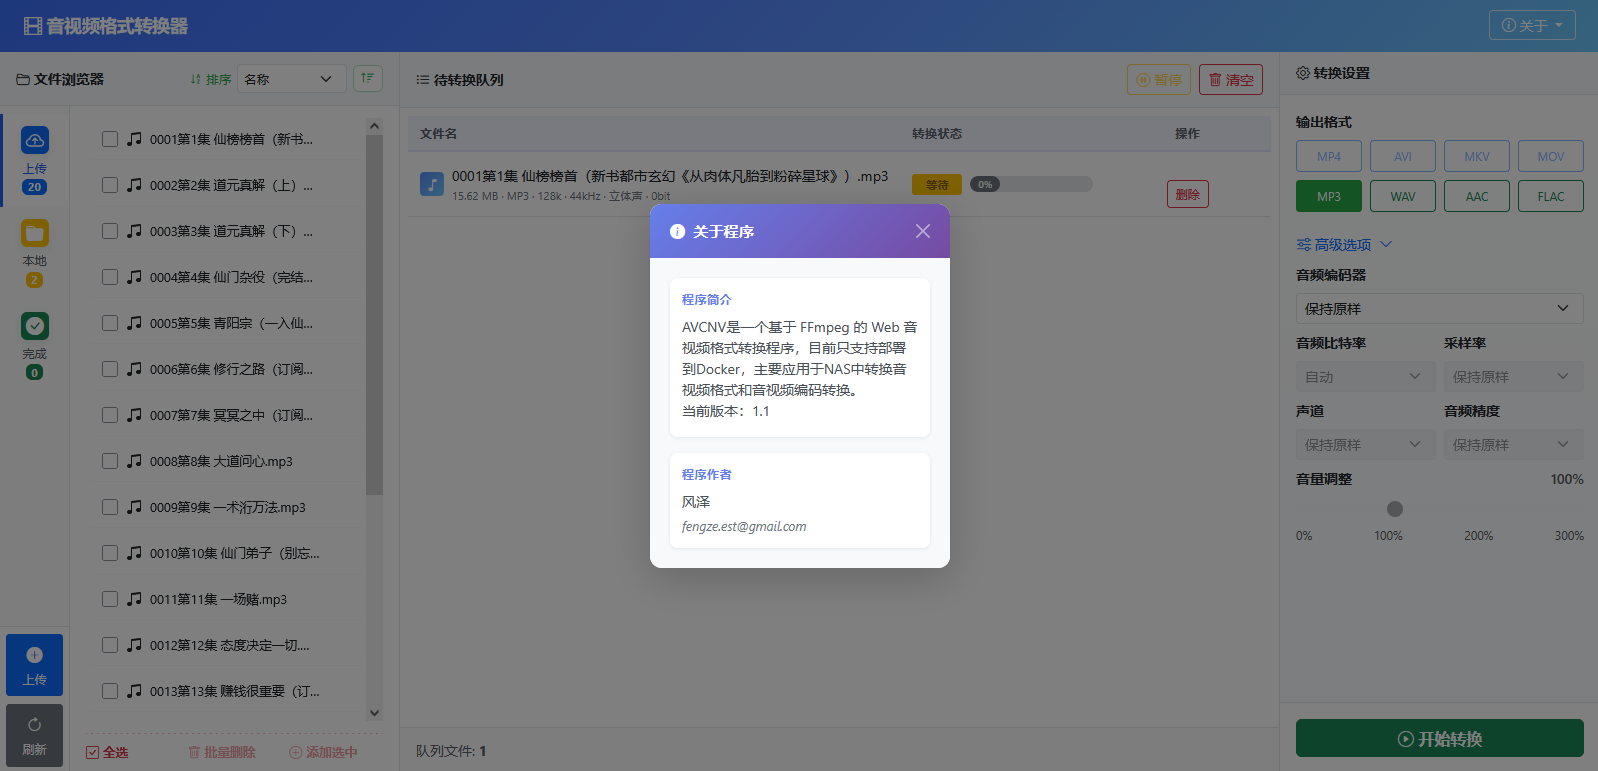This screenshot has width=1598, height=771.
Task: Open the completed checkmark icon tab
Action: click(34, 326)
